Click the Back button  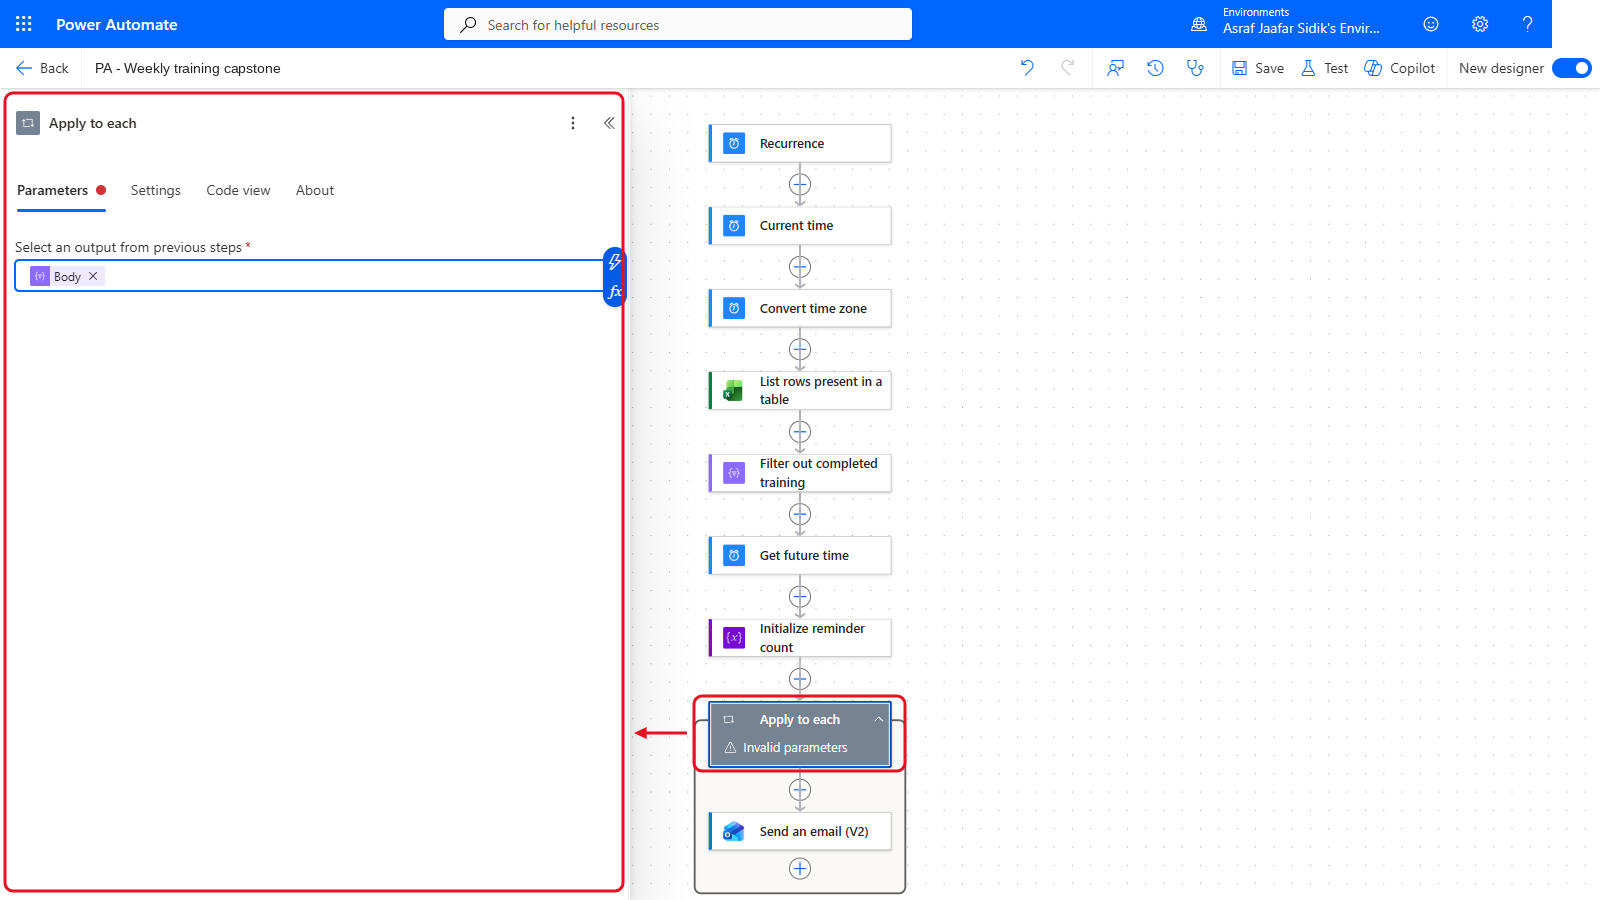(42, 68)
